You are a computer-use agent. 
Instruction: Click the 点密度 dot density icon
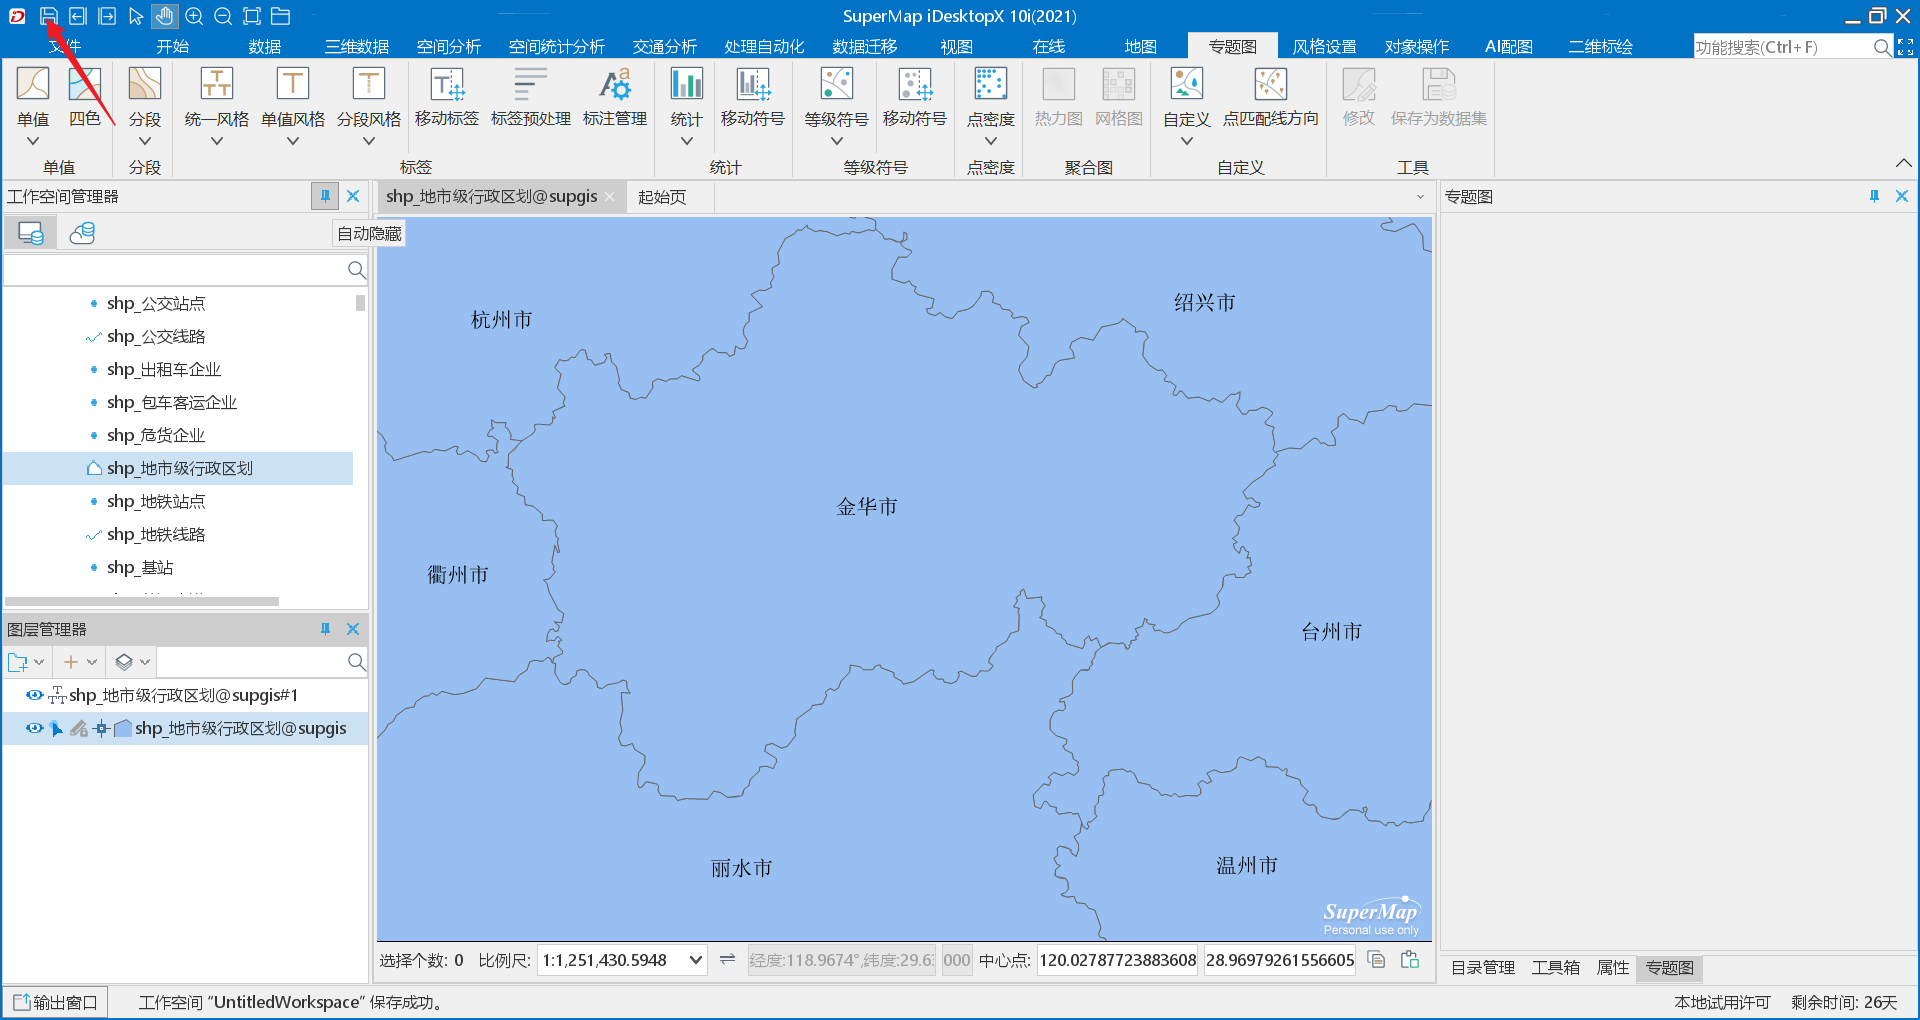click(x=991, y=84)
